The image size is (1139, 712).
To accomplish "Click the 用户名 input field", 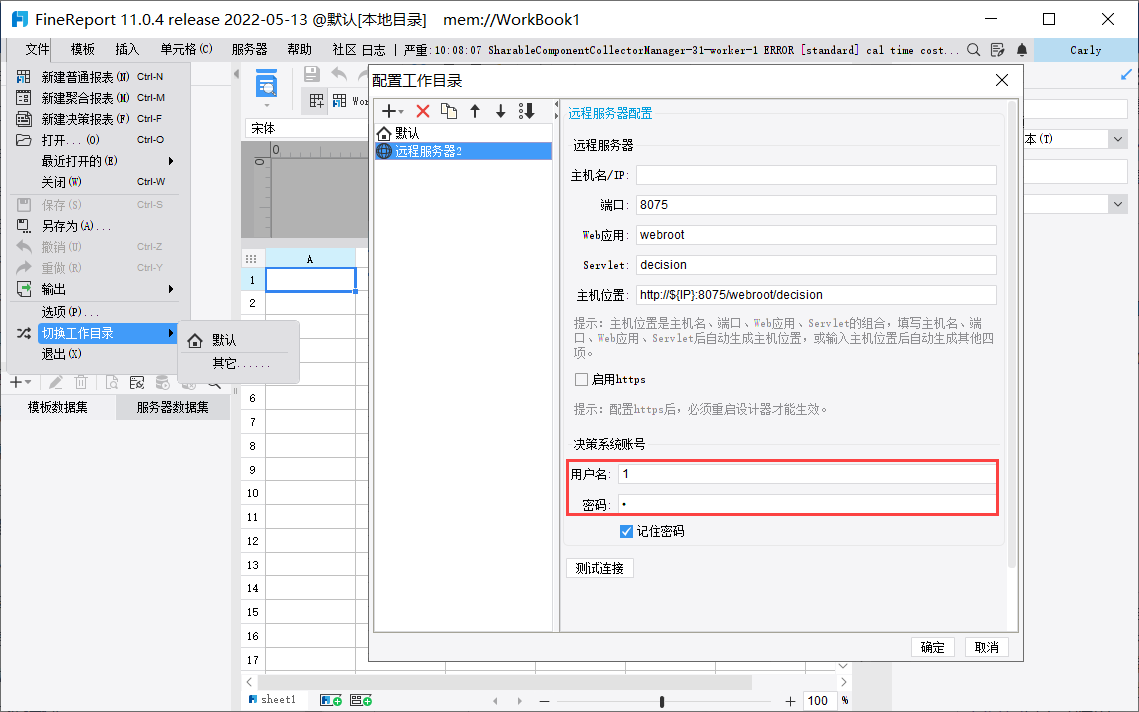I will click(807, 474).
